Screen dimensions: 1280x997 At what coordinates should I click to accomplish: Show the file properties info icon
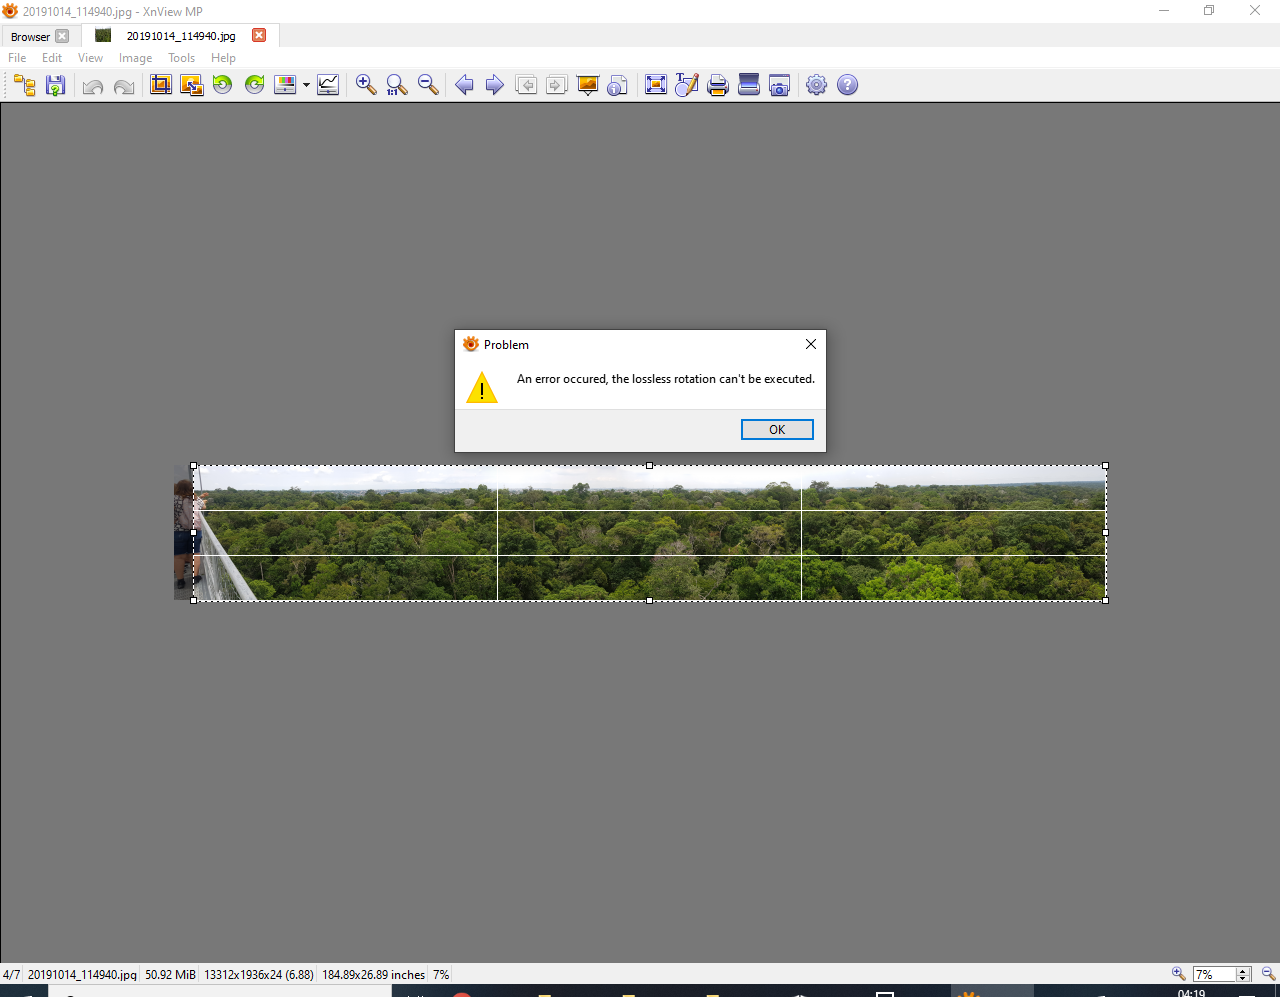pyautogui.click(x=619, y=85)
